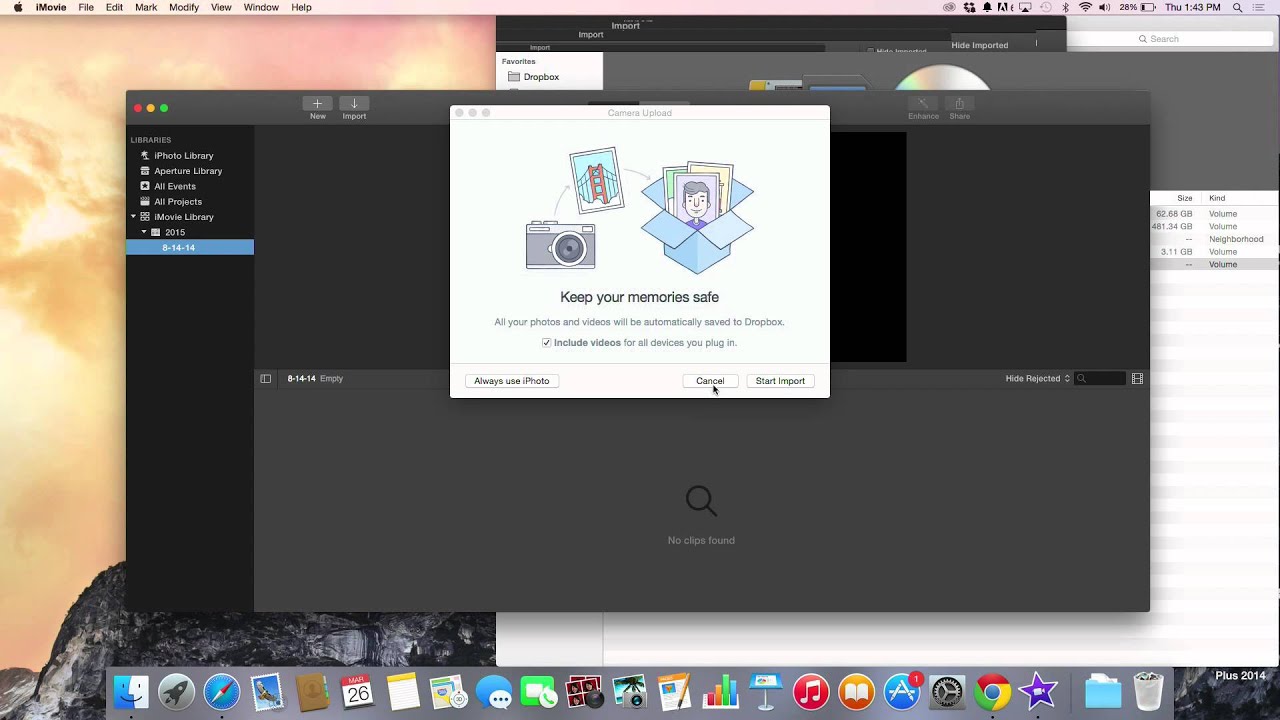Click the Always use iPhoto button
This screenshot has width=1280, height=720.
click(x=512, y=381)
